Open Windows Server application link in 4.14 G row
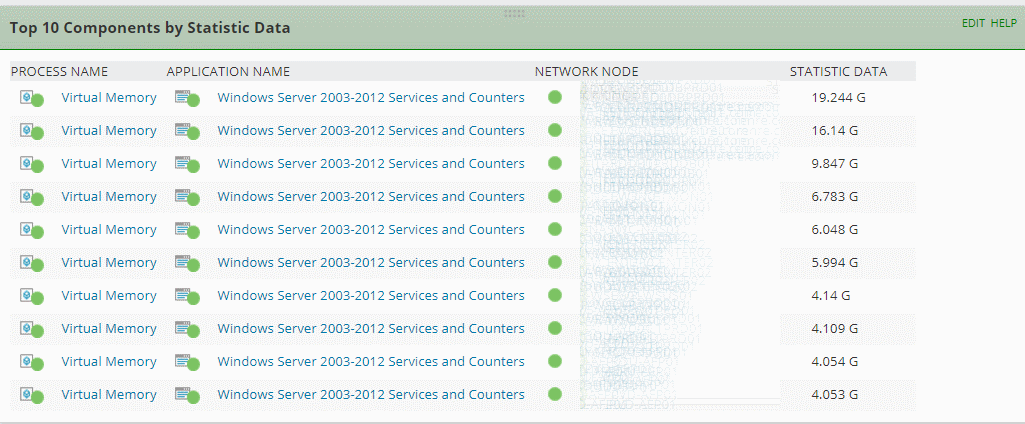 click(371, 296)
